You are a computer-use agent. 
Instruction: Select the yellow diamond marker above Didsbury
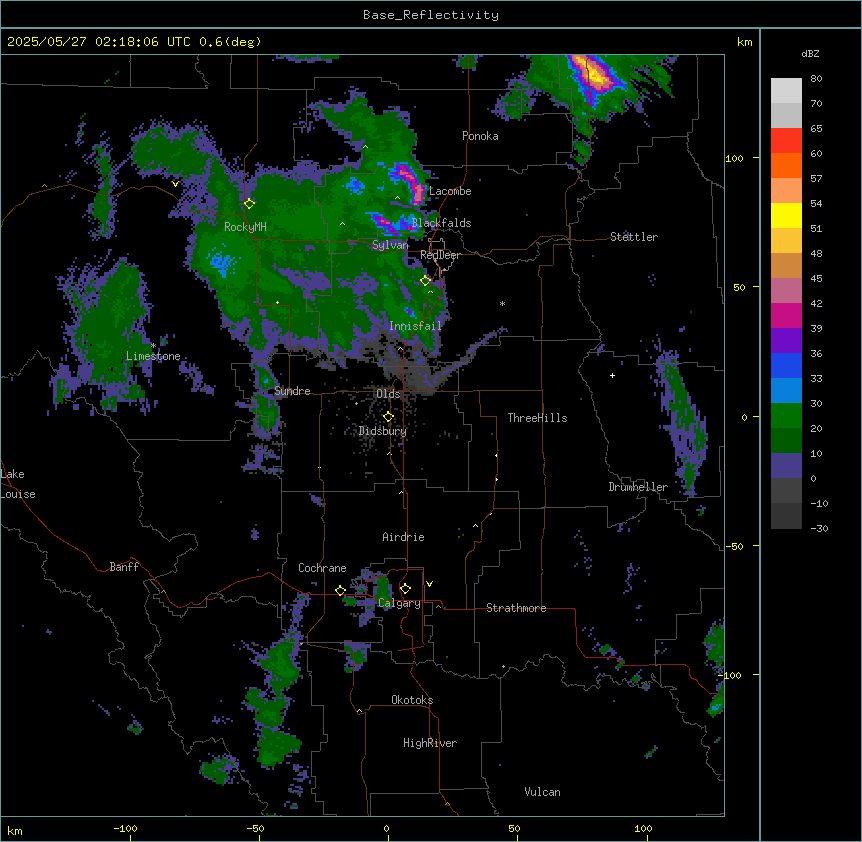(388, 417)
